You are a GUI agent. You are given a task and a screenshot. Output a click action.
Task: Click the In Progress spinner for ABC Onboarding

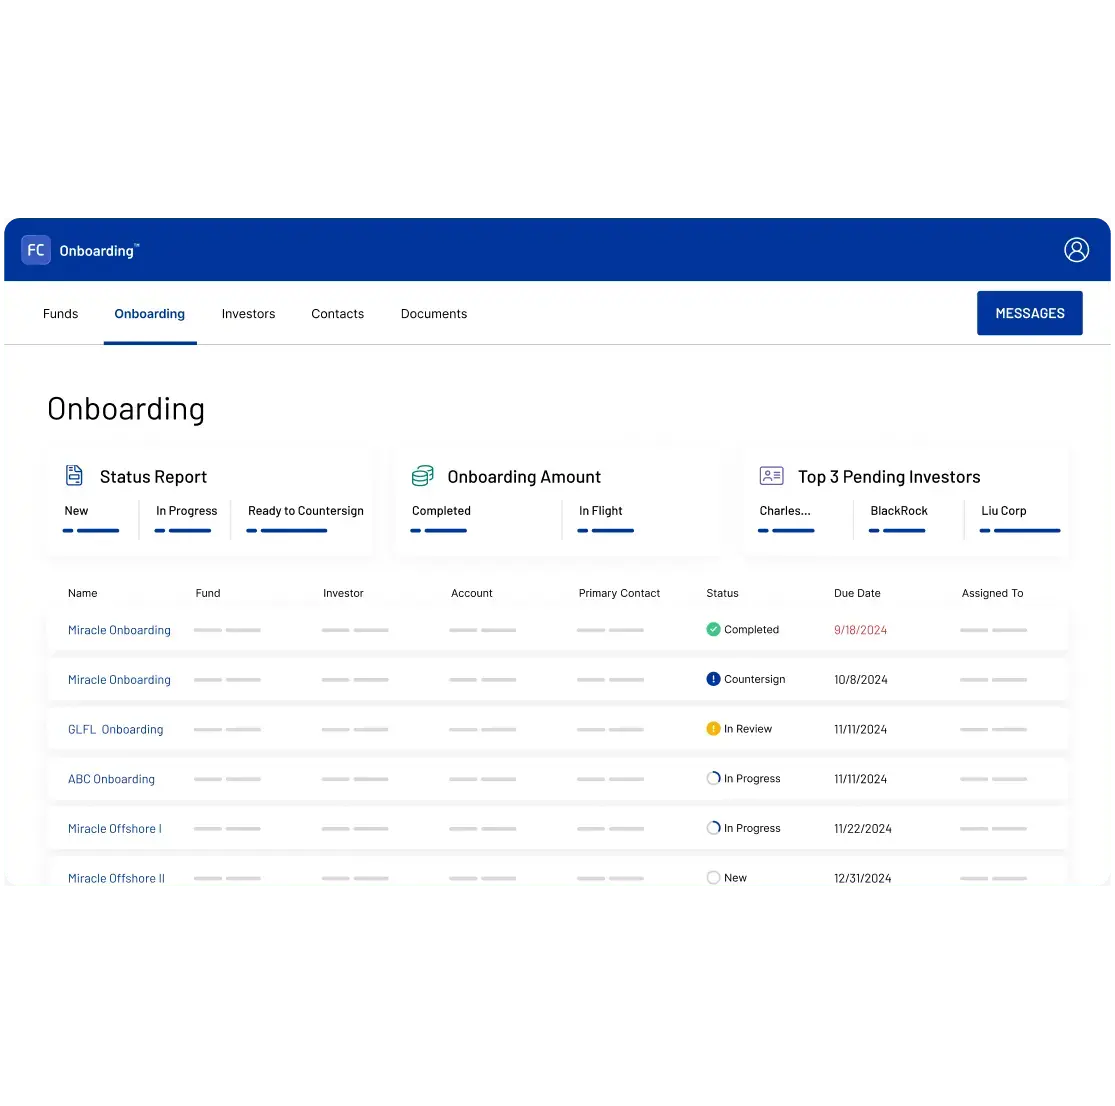[713, 778]
